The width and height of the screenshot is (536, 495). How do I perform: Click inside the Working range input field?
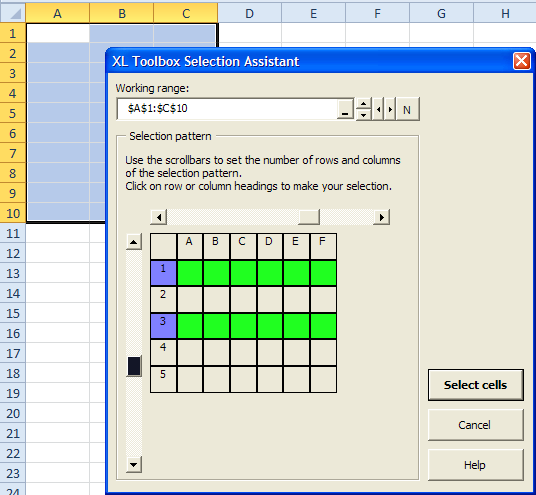coord(227,109)
